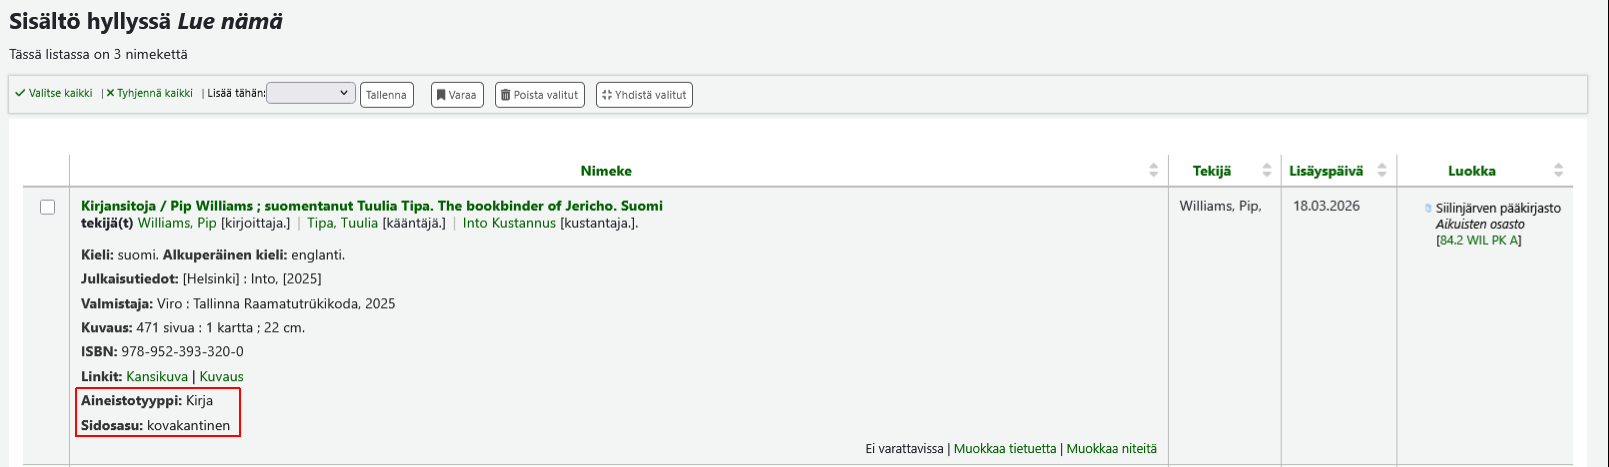The width and height of the screenshot is (1609, 467).
Task: Click the Valitse kaikki checkmark icon
Action: click(20, 94)
